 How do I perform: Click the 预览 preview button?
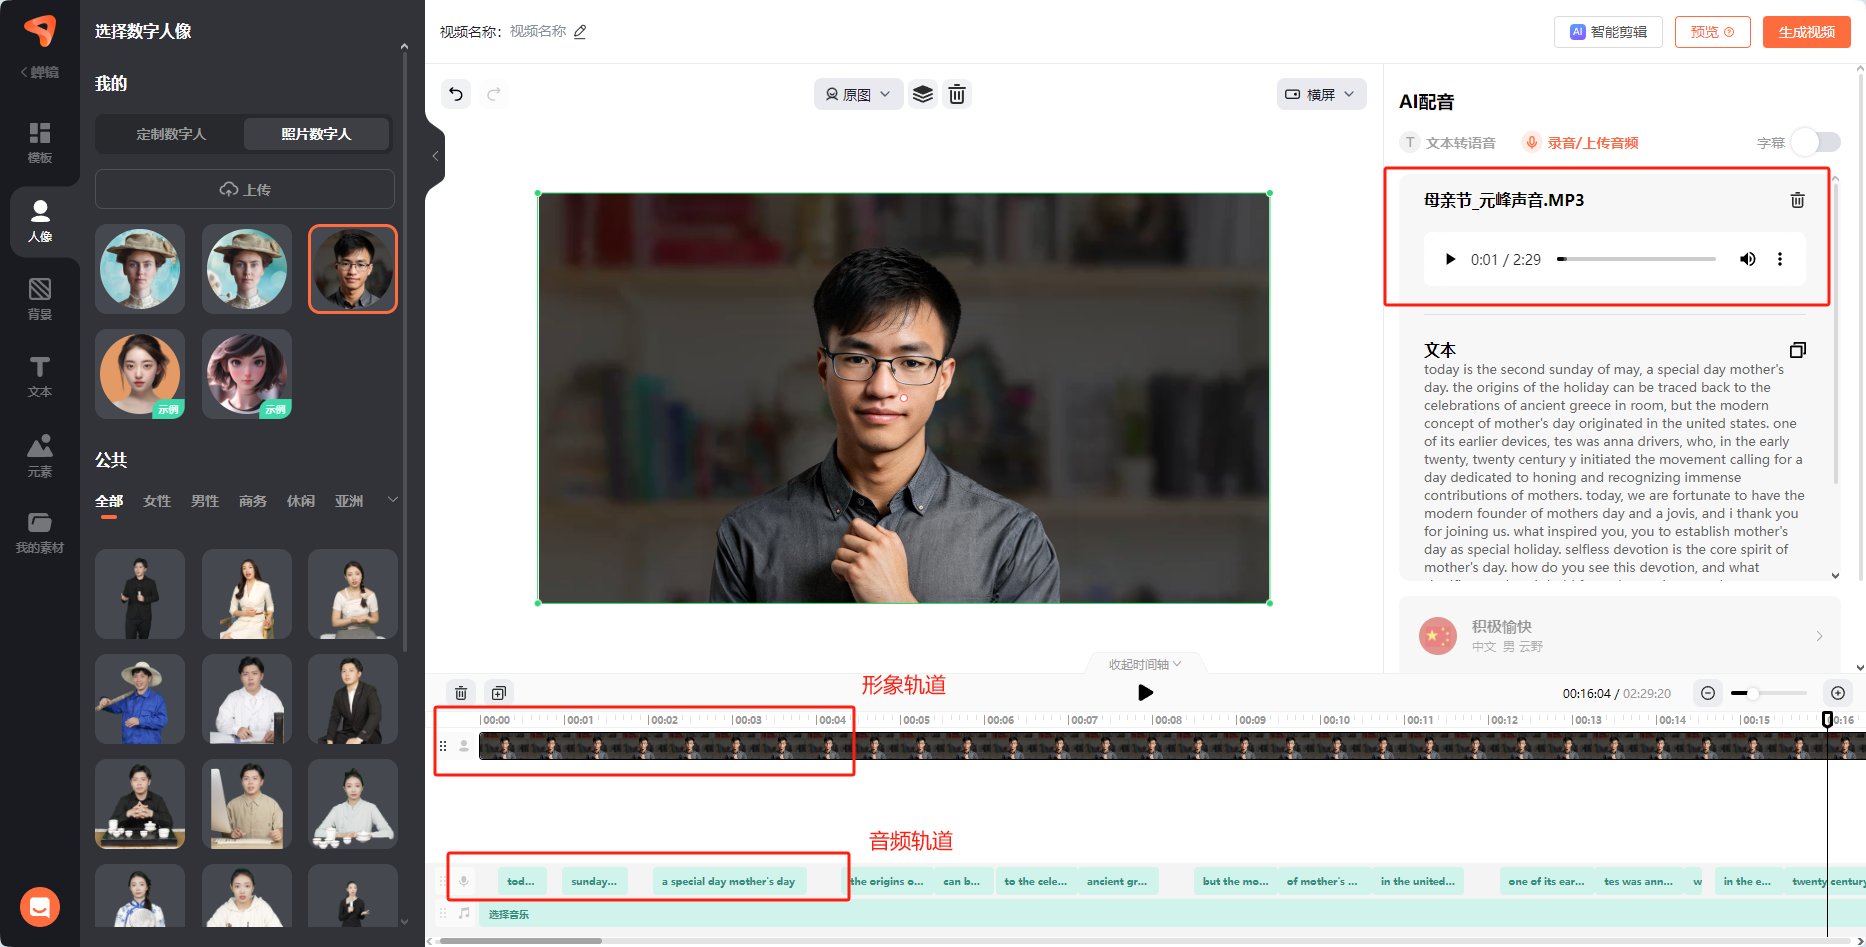coord(1712,32)
